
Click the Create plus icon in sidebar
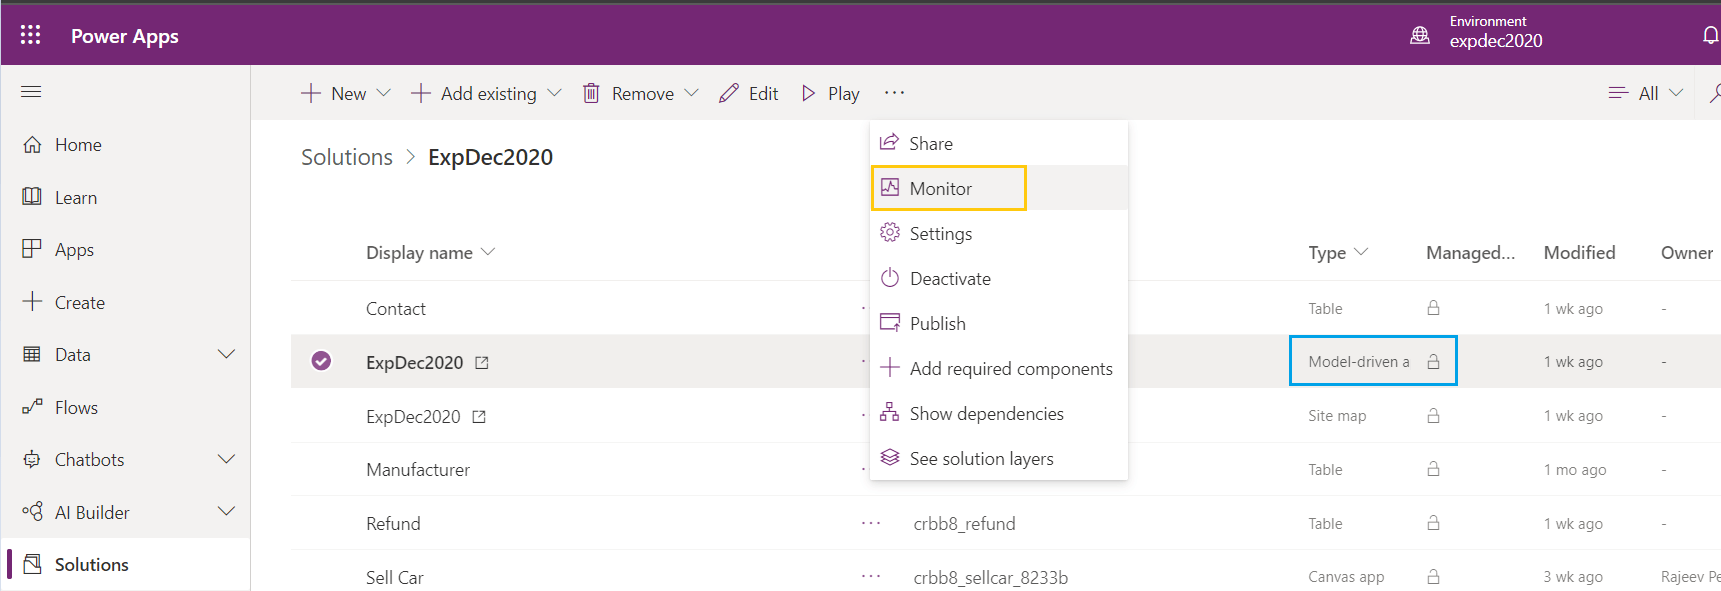(32, 301)
